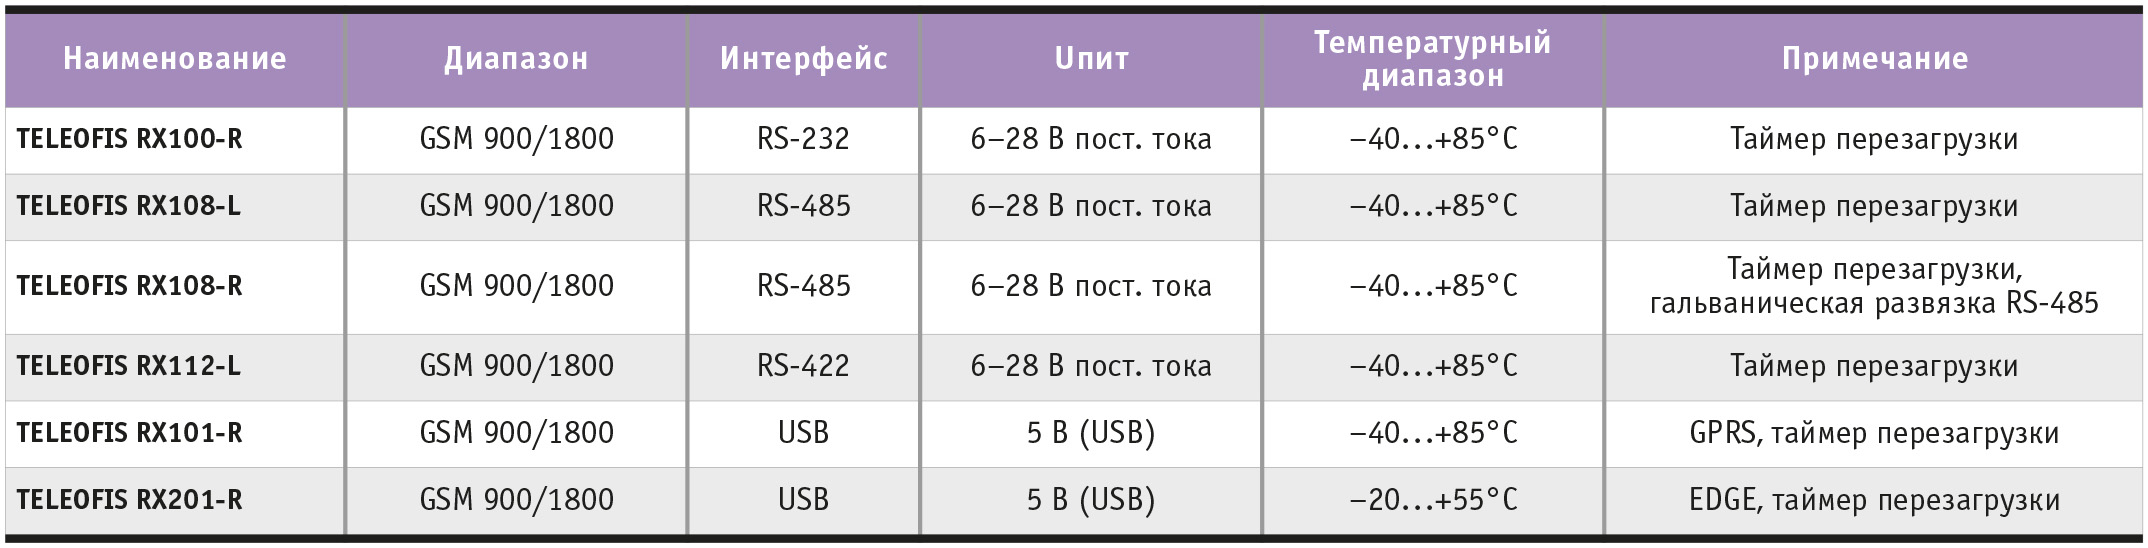Click the Температурный диапазон header

tap(1433, 59)
